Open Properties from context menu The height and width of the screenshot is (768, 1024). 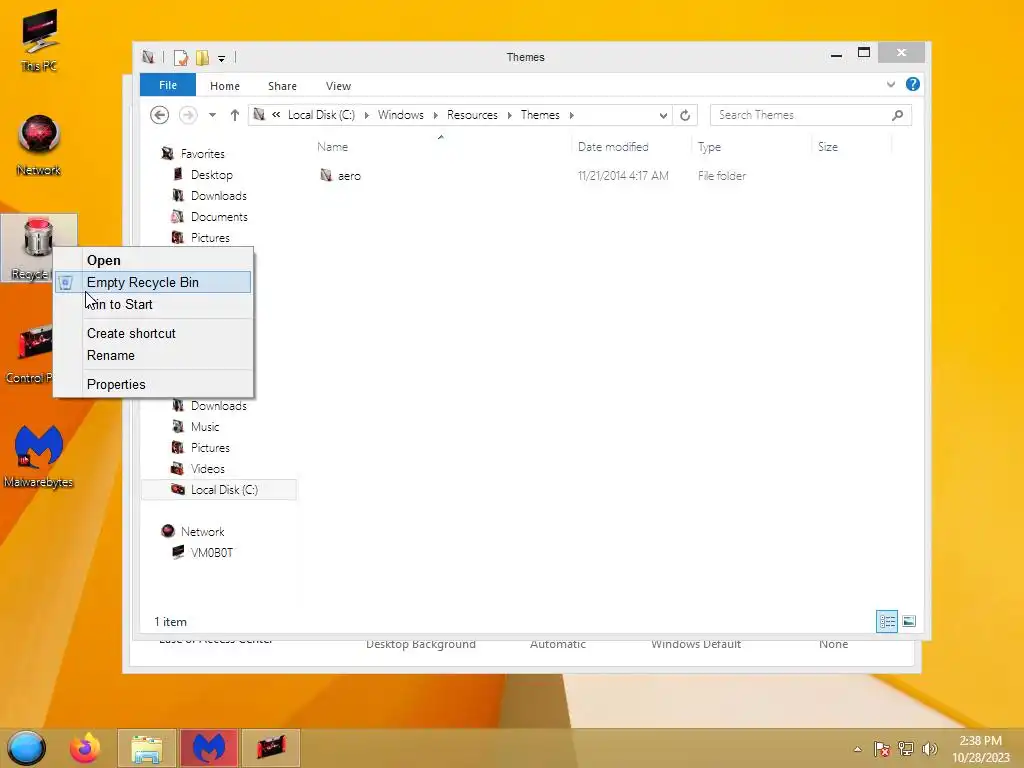pos(153,384)
